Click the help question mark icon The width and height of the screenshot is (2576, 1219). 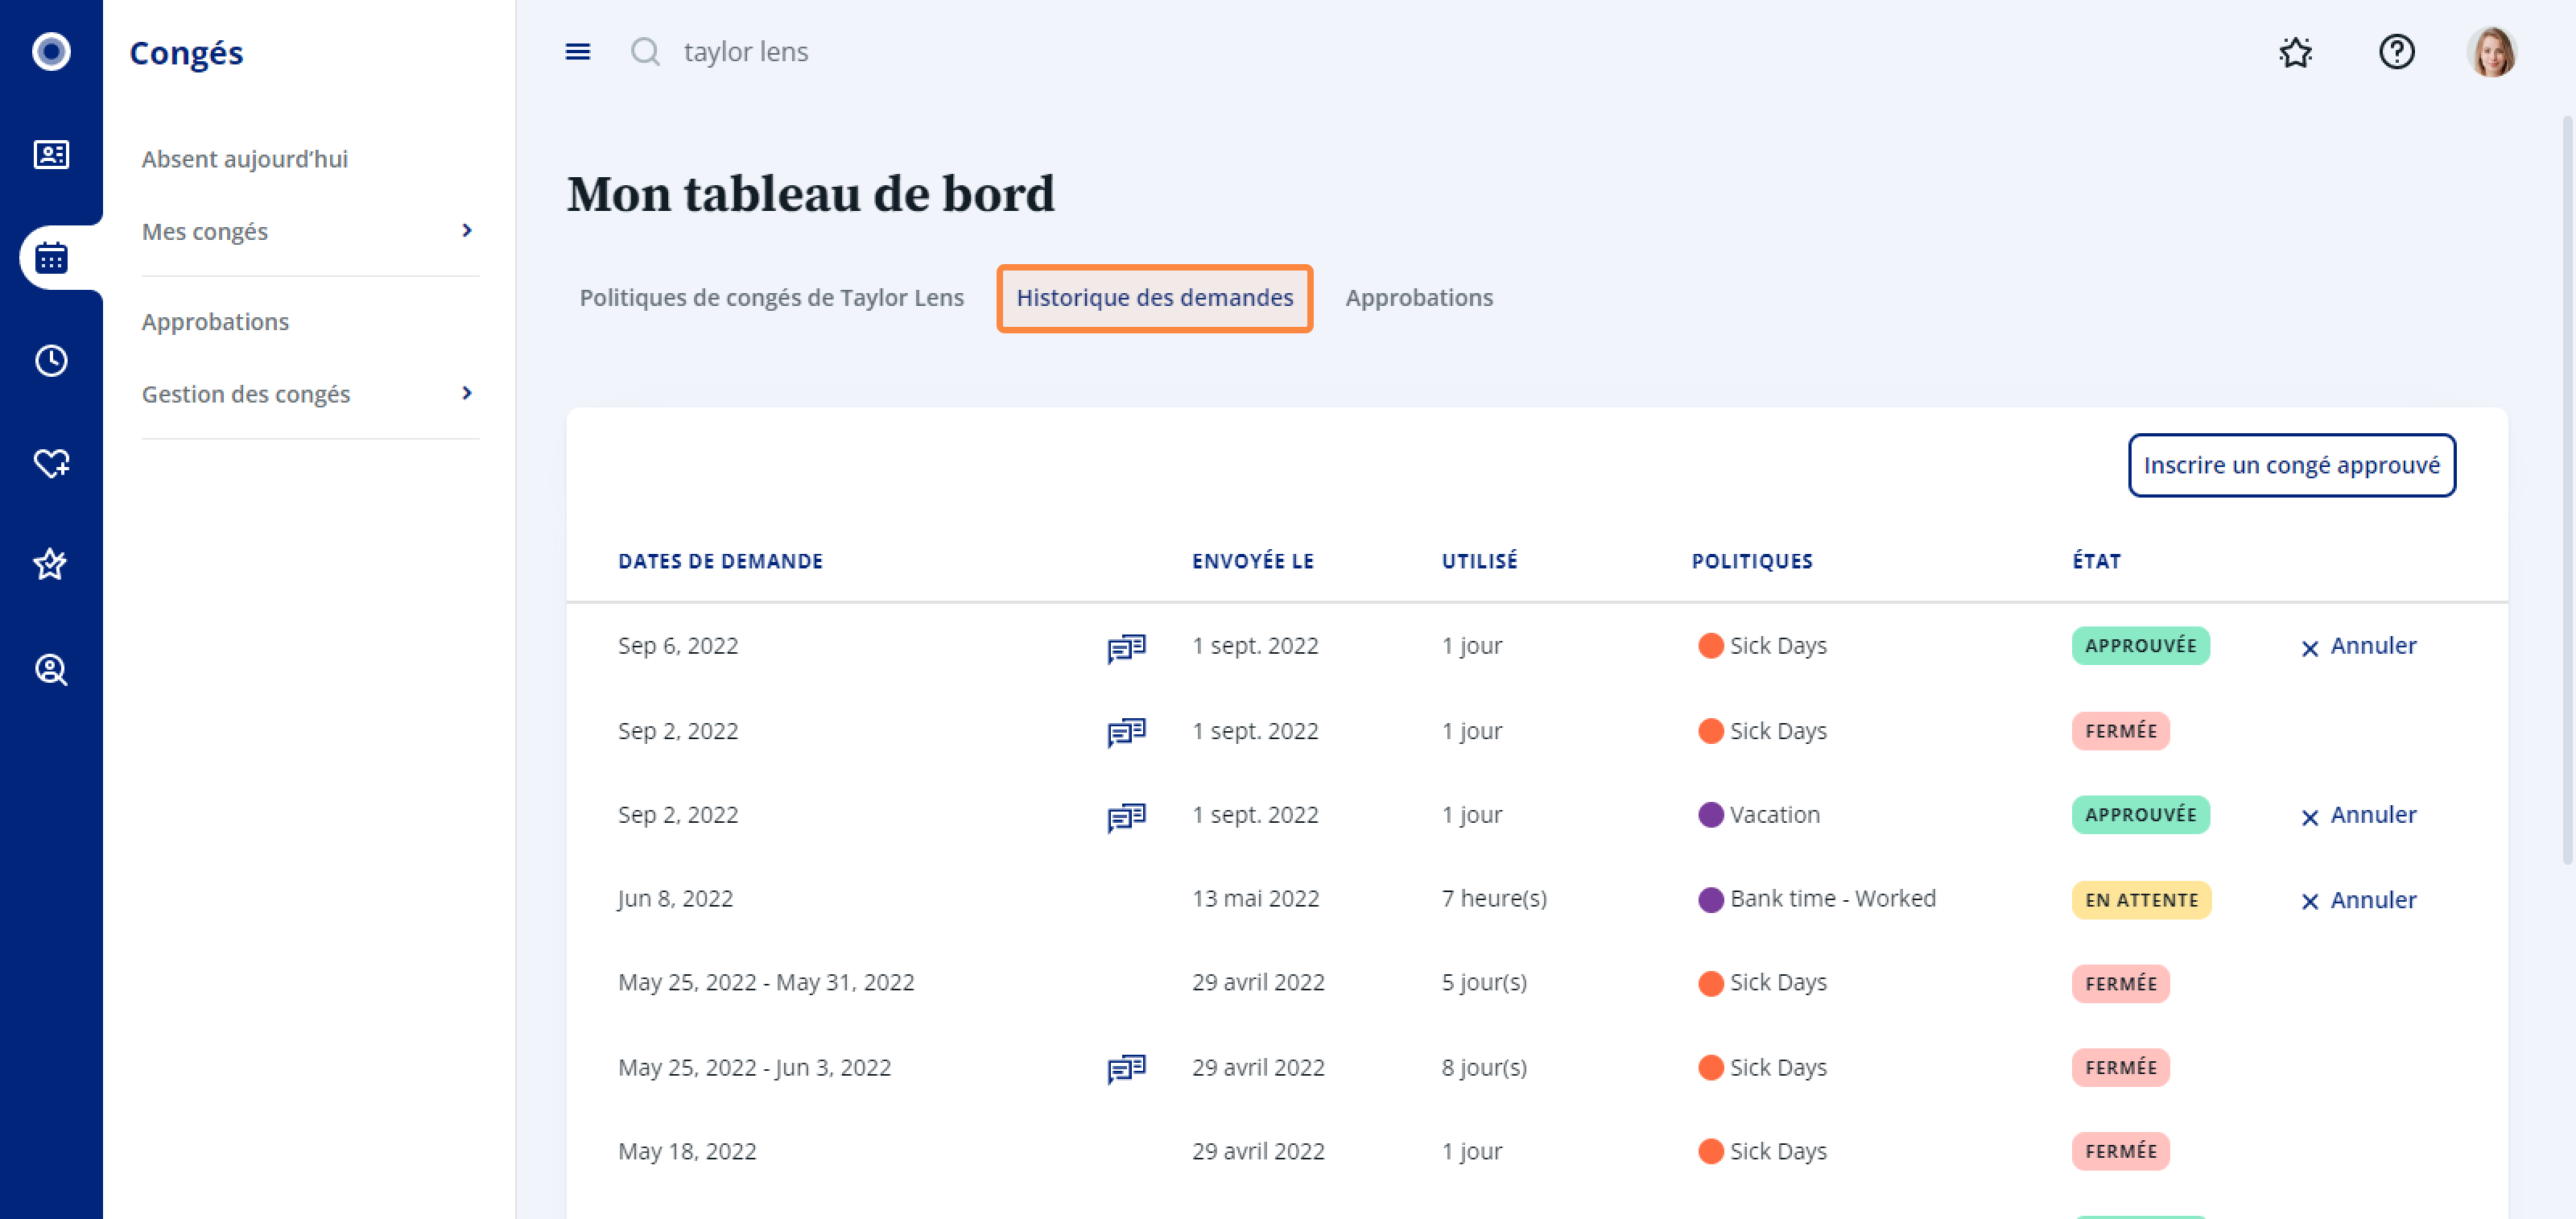tap(2396, 52)
